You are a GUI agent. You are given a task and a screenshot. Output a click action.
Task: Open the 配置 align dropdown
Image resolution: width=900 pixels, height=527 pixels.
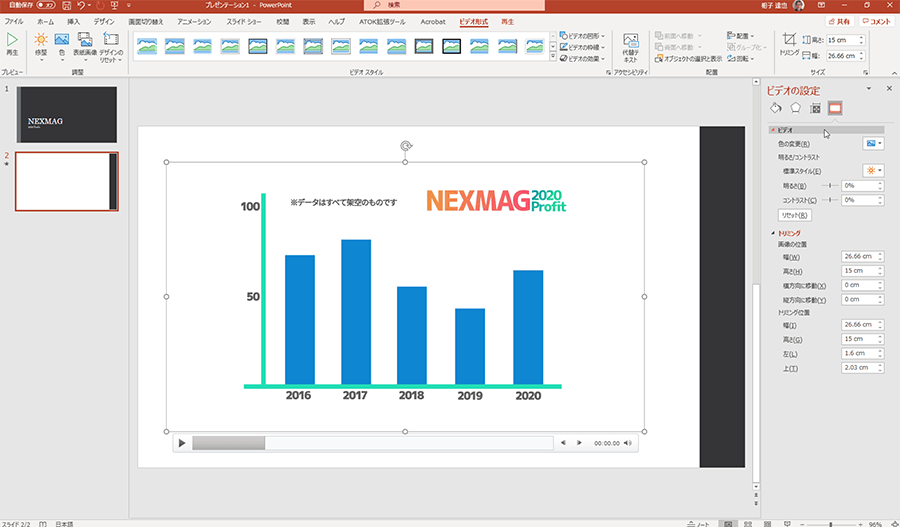click(740, 36)
